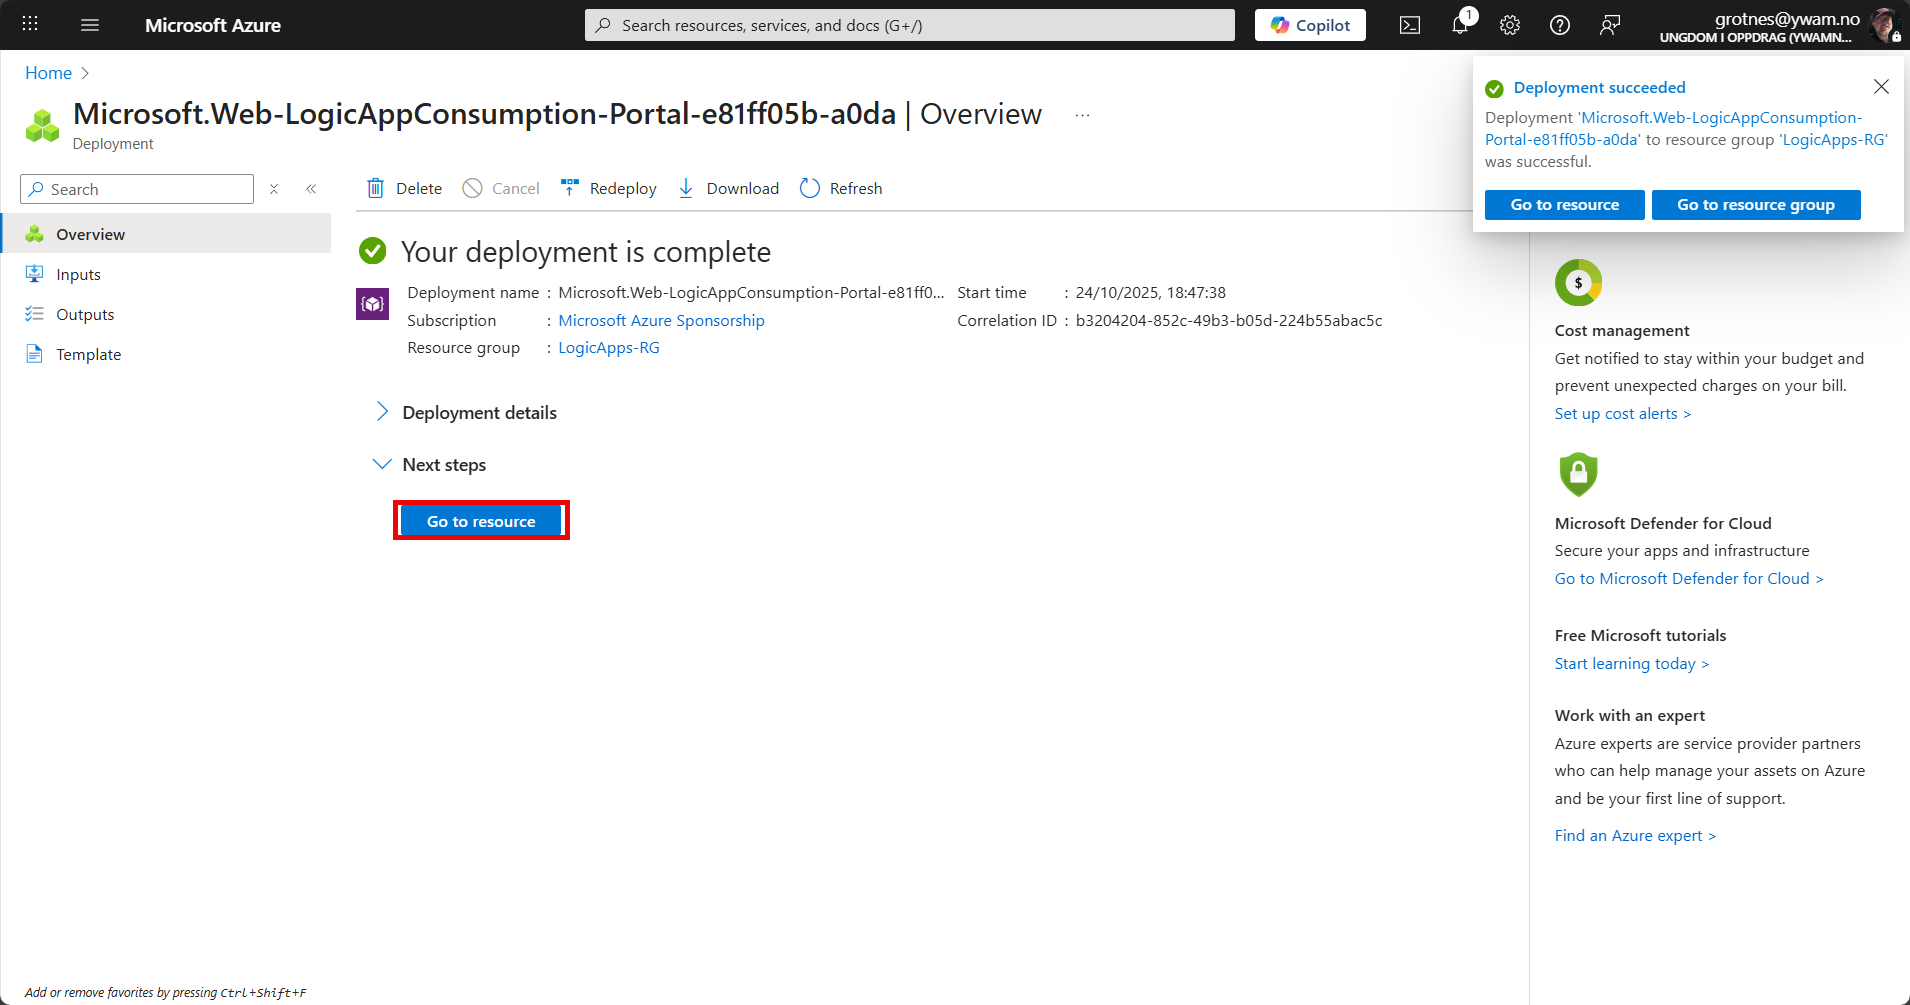
Task: Open the account profile avatar
Action: tap(1885, 25)
